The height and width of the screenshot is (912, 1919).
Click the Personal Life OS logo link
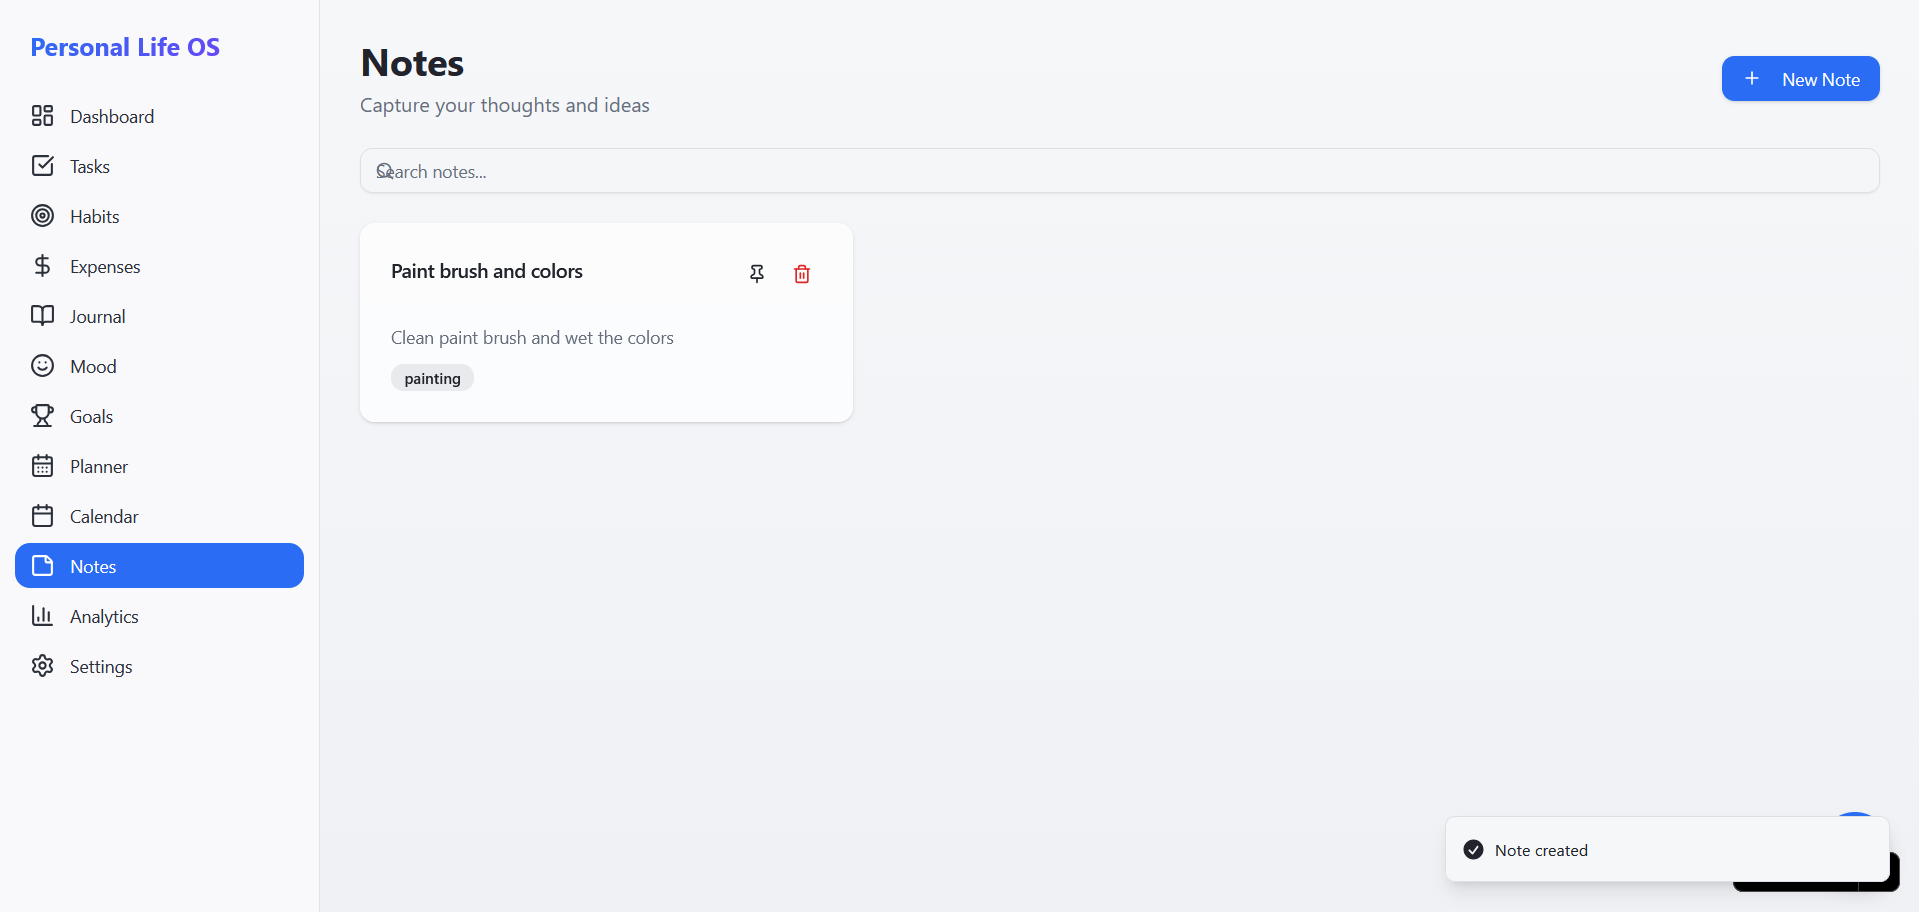[x=125, y=47]
